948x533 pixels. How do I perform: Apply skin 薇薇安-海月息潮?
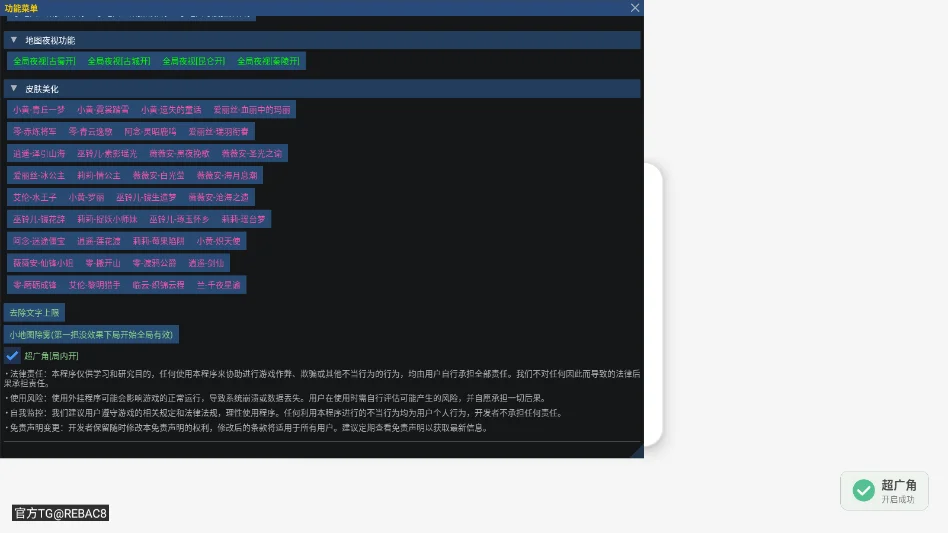coord(227,175)
